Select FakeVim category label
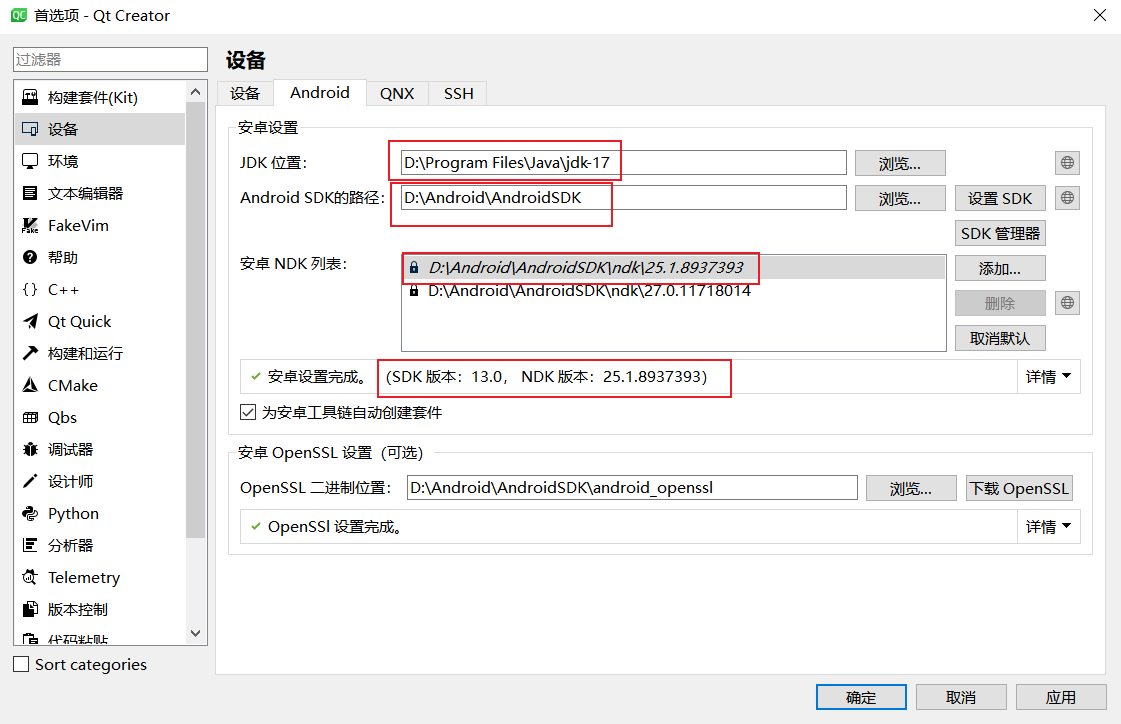This screenshot has width=1121, height=724. [x=78, y=225]
